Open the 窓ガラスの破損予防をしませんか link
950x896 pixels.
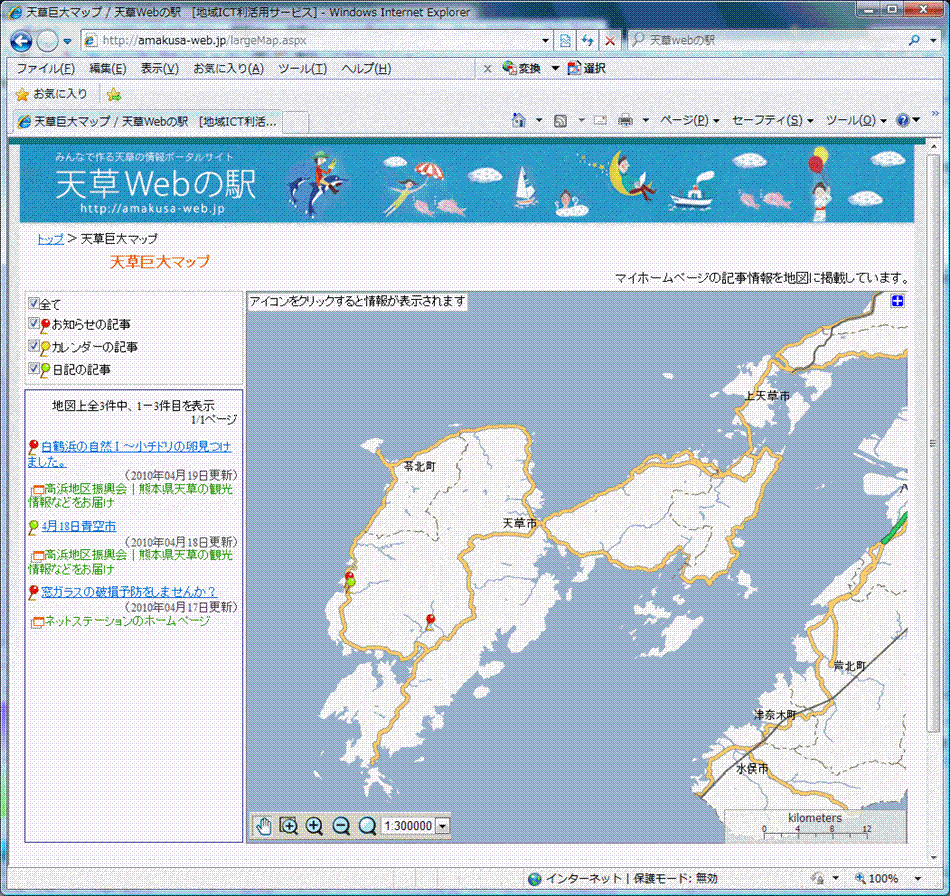128,592
